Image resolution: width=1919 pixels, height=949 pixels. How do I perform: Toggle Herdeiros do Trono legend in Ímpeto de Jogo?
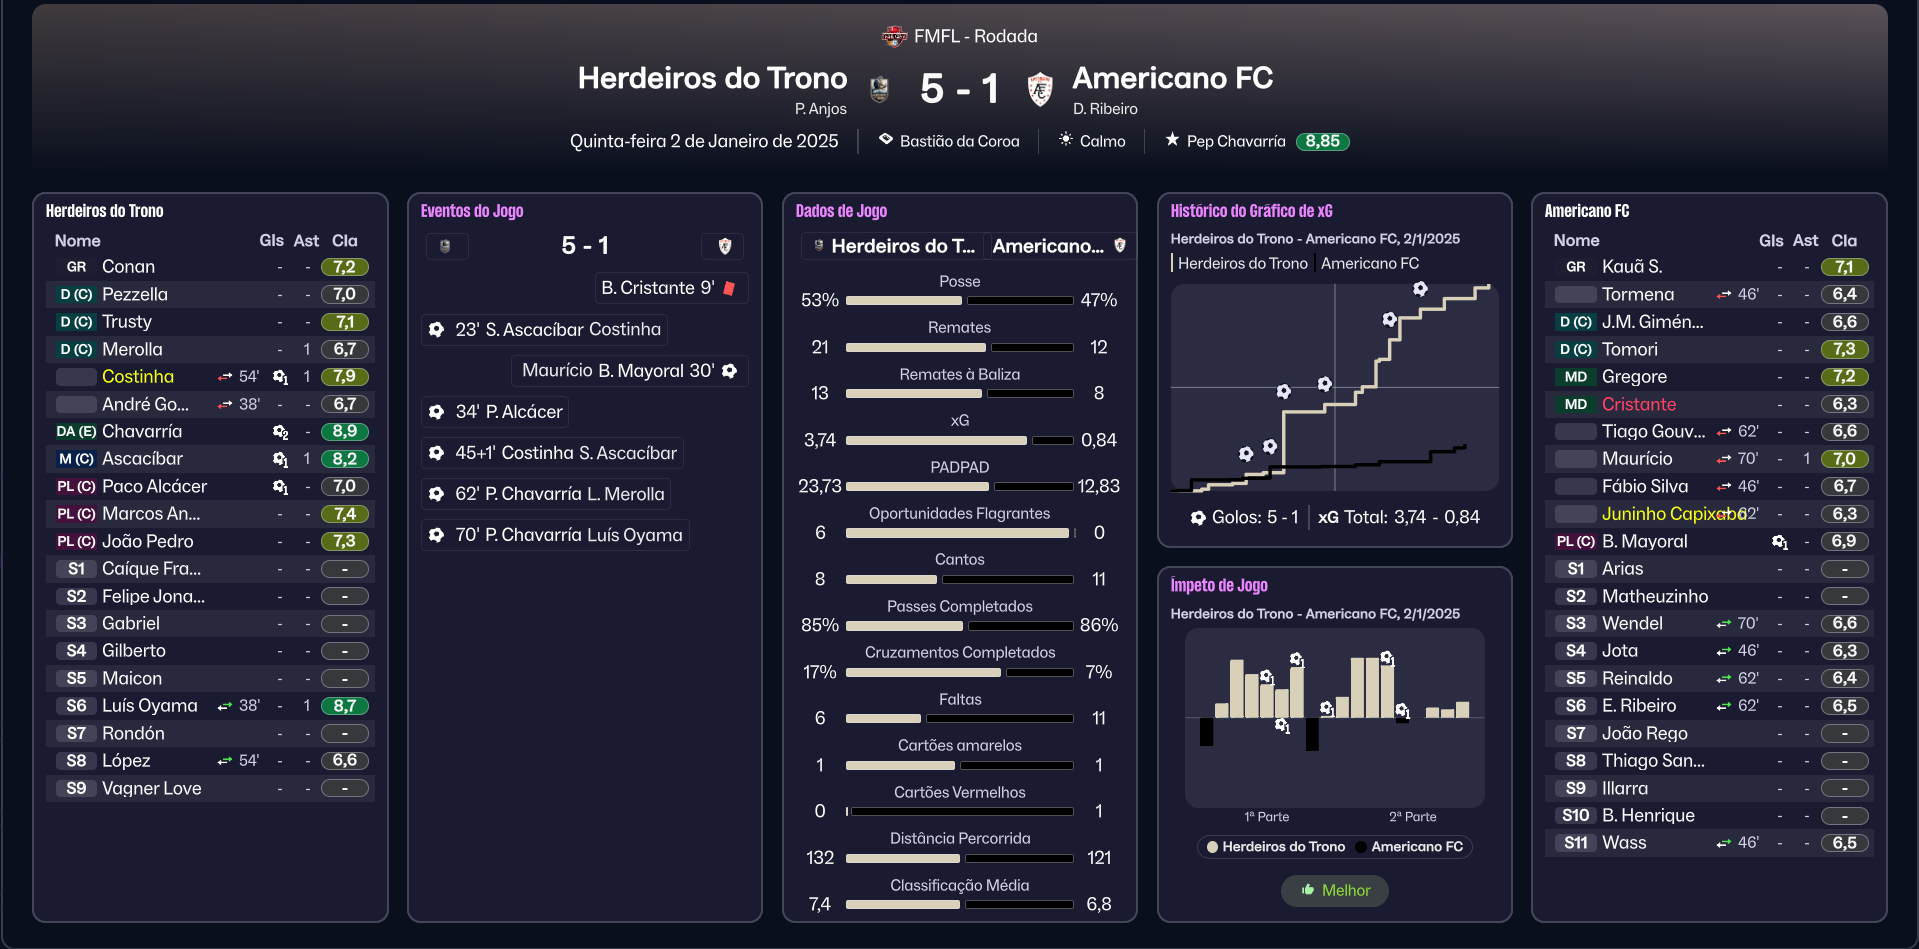click(1275, 847)
